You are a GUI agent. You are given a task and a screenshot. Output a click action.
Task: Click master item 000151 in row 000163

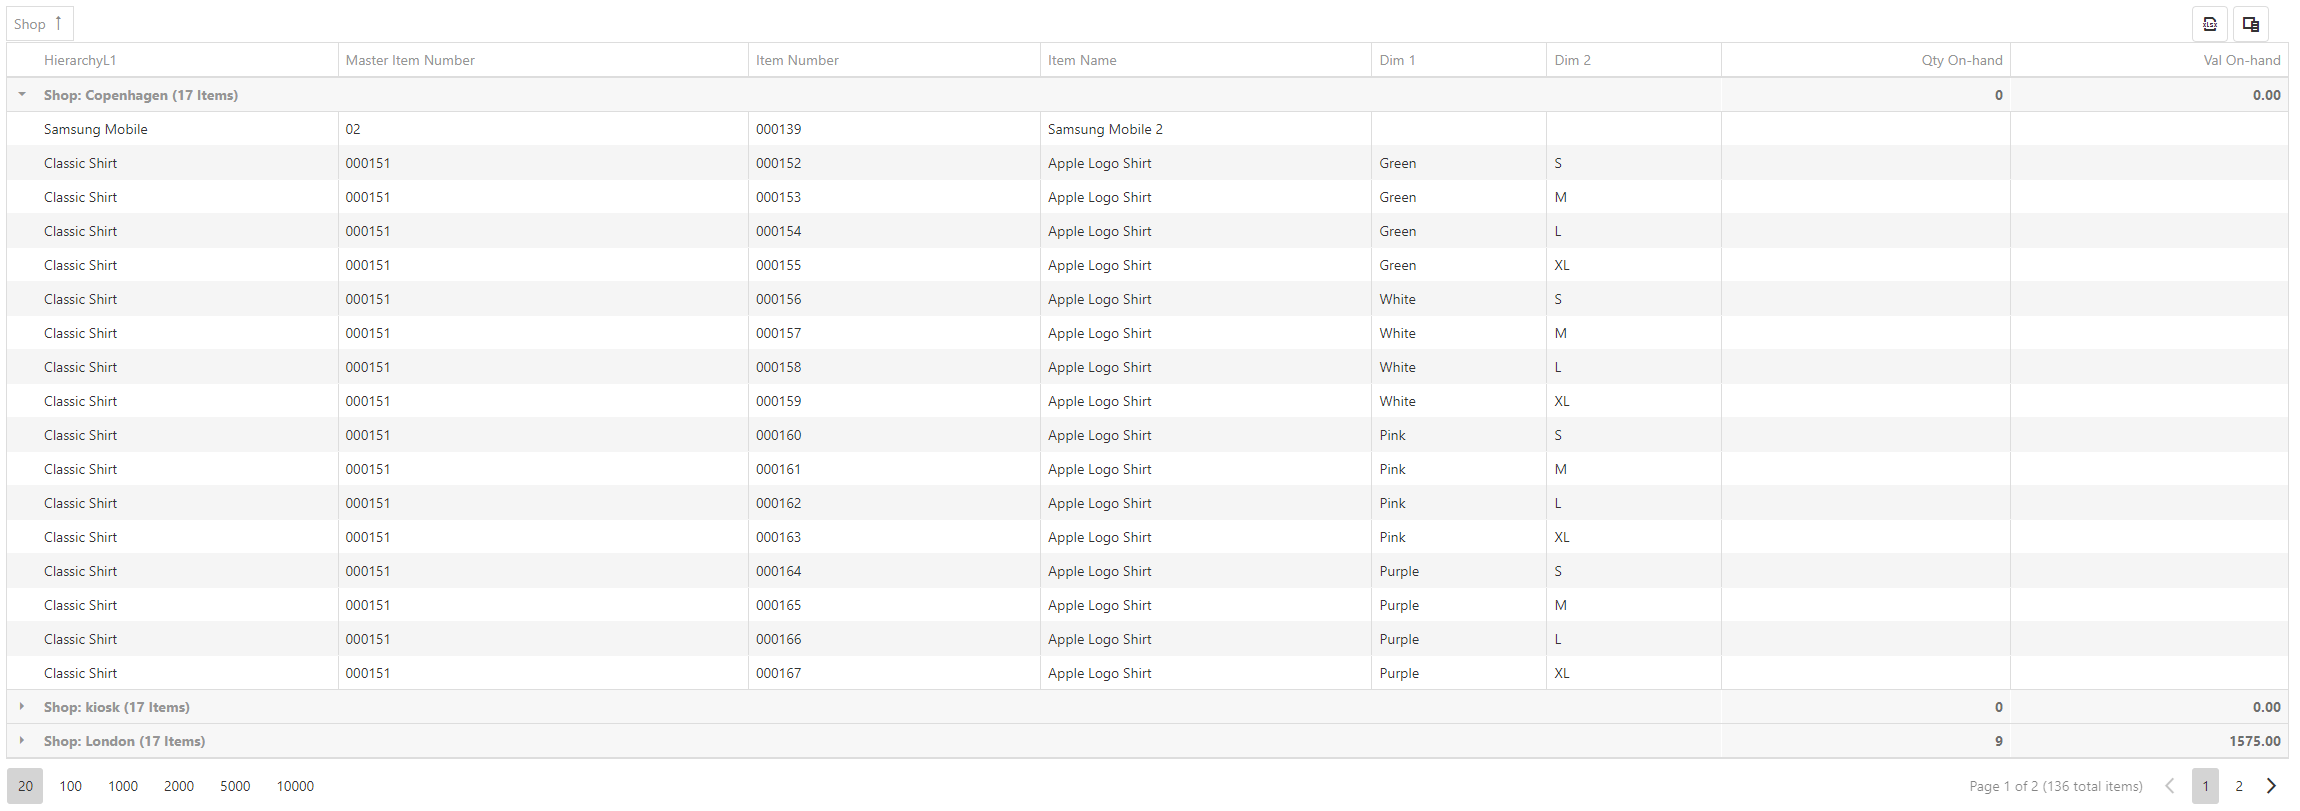coord(368,537)
